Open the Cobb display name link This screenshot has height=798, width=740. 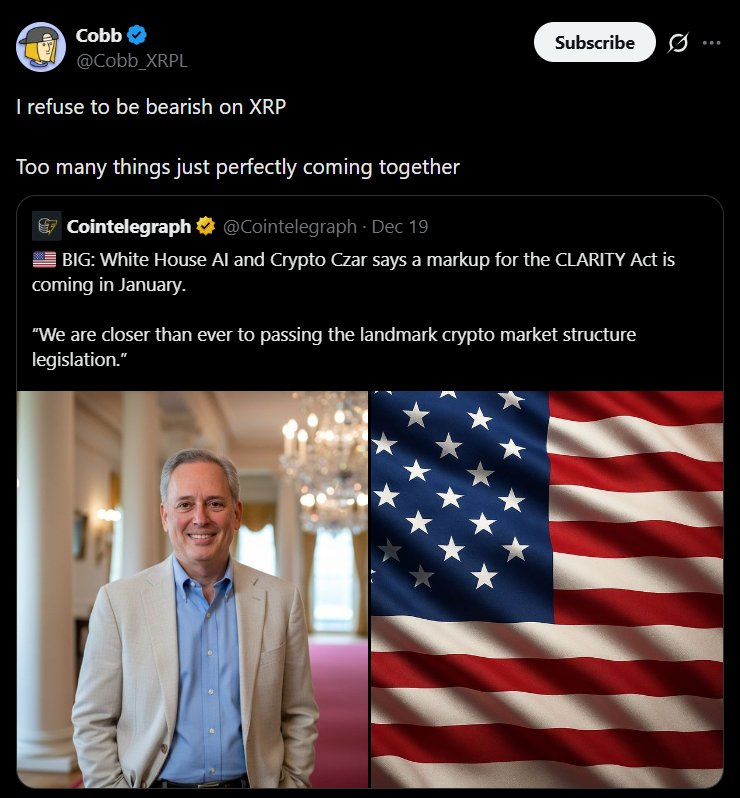pos(98,35)
